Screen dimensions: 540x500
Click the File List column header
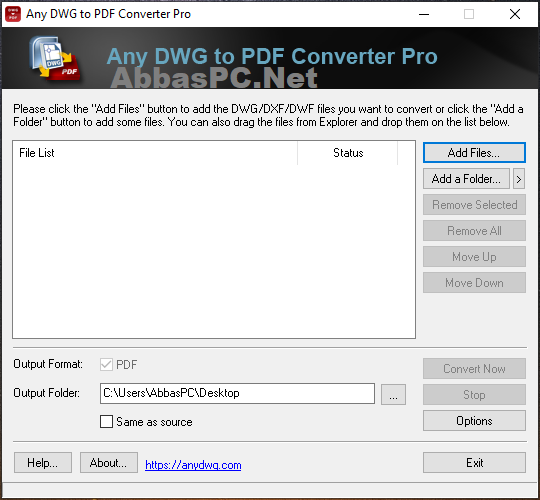155,153
